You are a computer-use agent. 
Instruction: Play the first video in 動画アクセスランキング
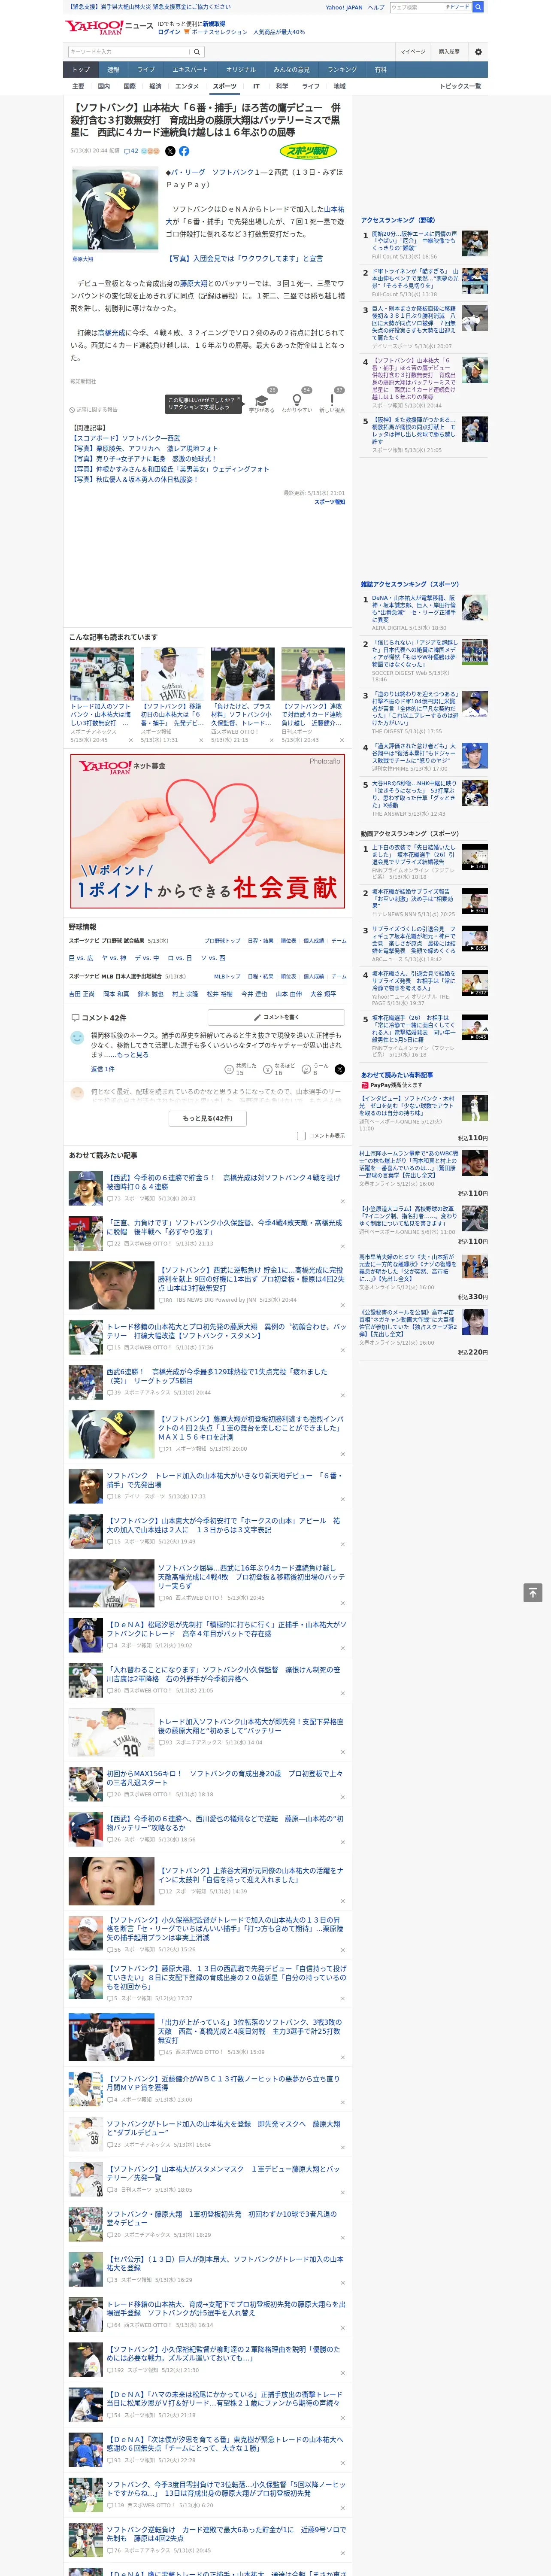tap(475, 857)
